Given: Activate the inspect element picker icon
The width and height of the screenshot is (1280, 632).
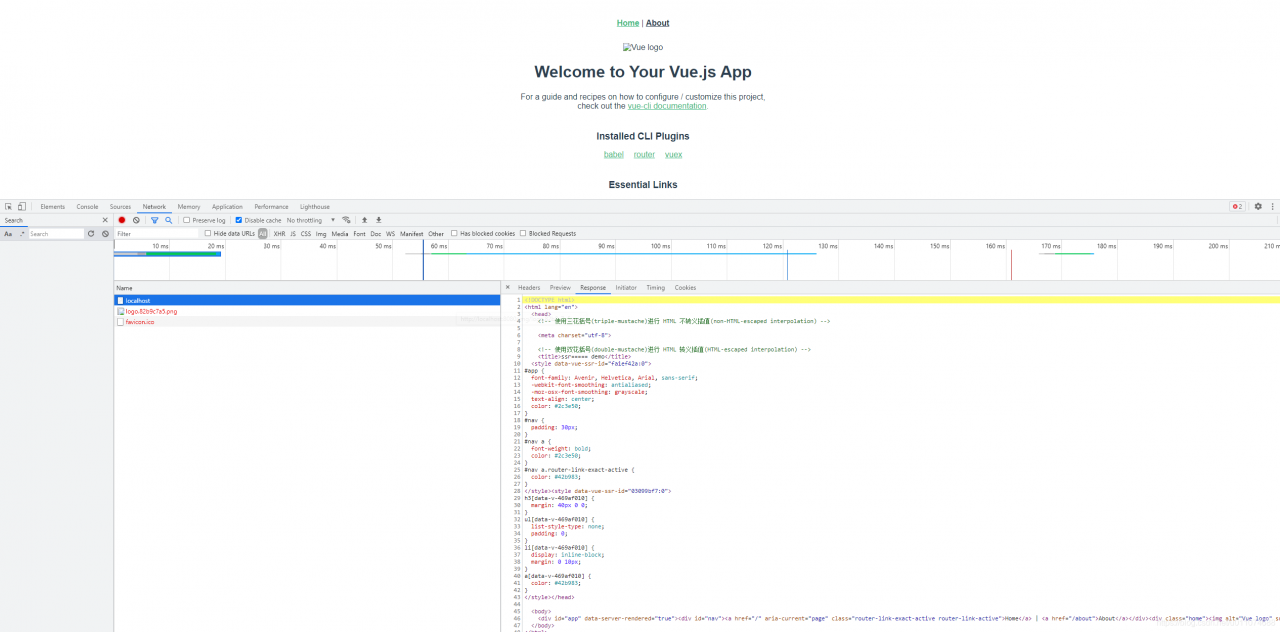Looking at the screenshot, I should click(x=8, y=206).
